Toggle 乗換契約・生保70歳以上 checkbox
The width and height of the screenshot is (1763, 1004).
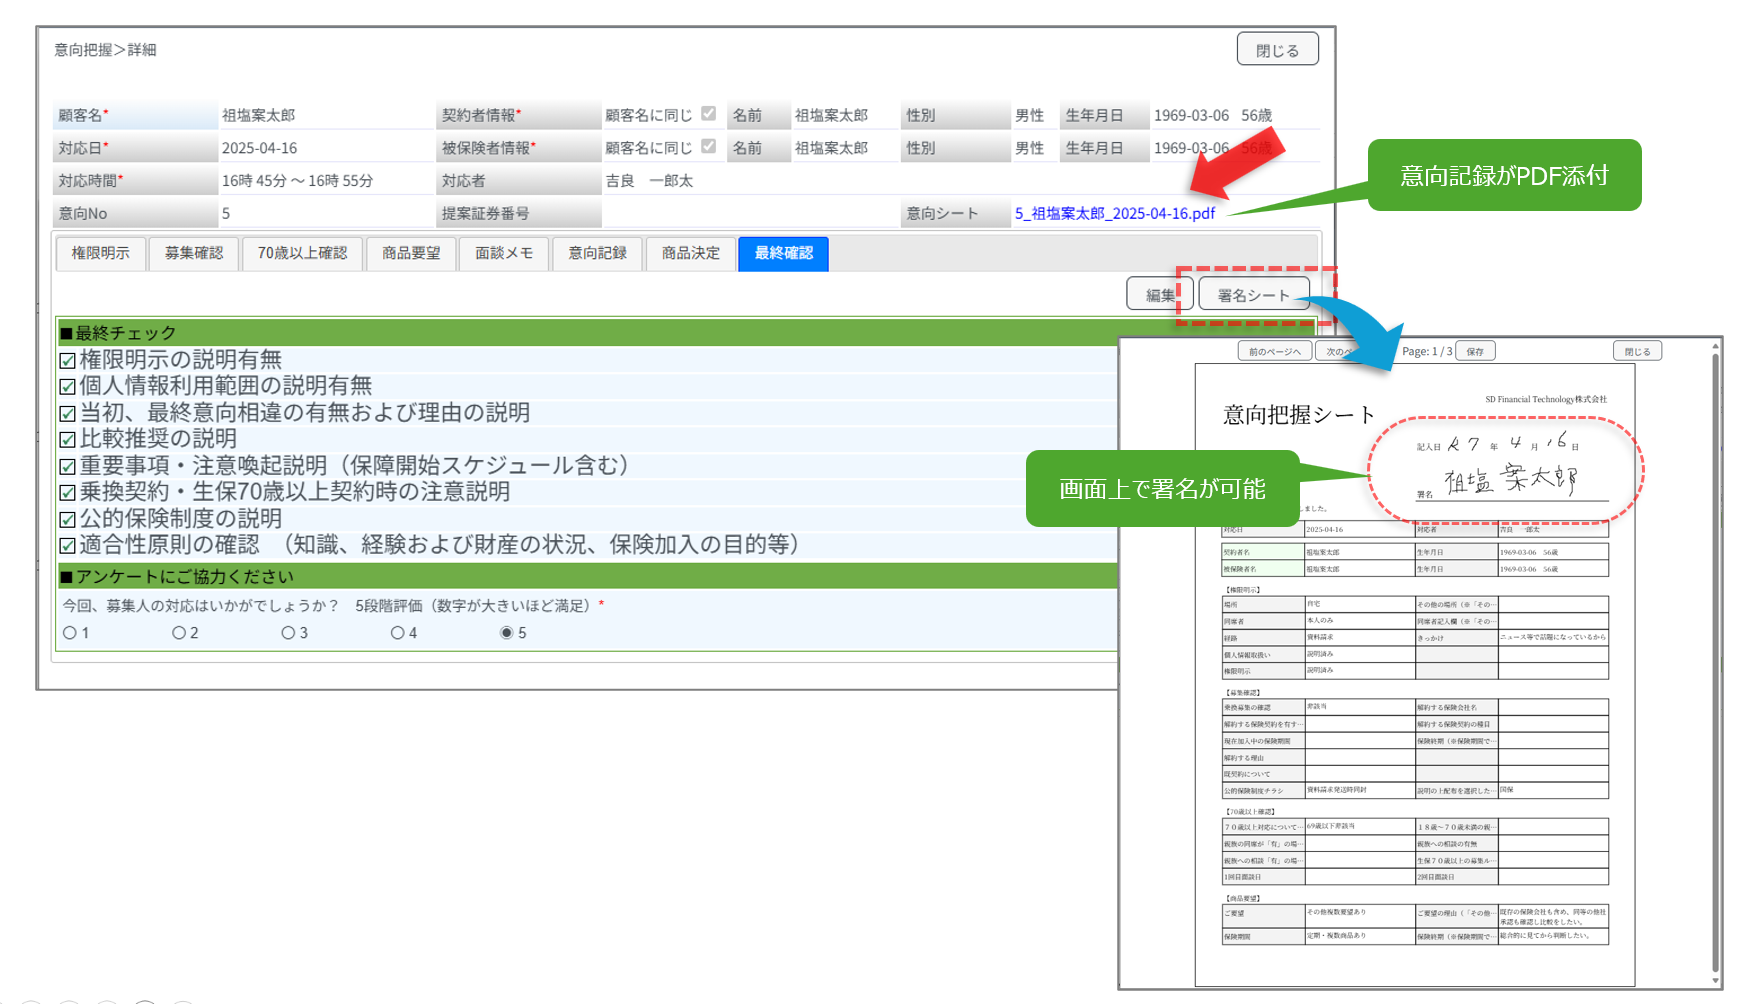[68, 493]
